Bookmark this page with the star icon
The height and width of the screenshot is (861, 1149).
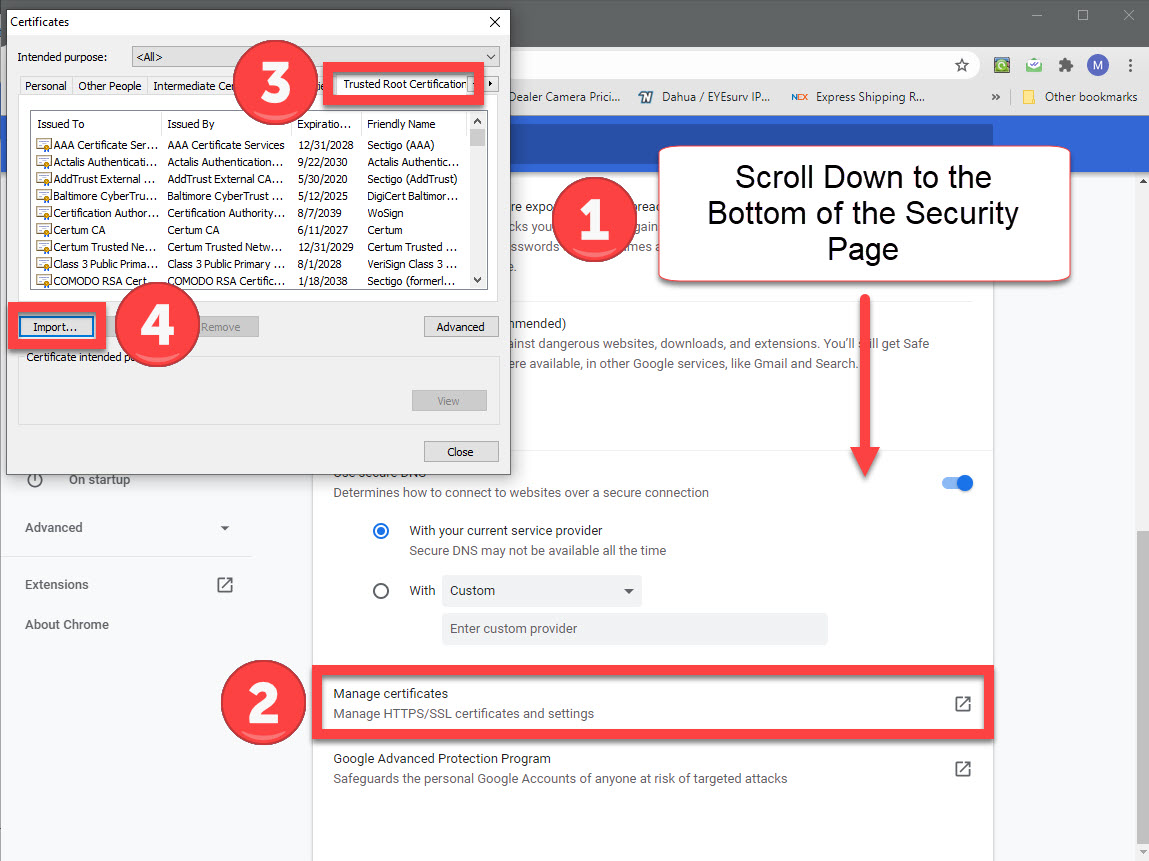[x=961, y=65]
